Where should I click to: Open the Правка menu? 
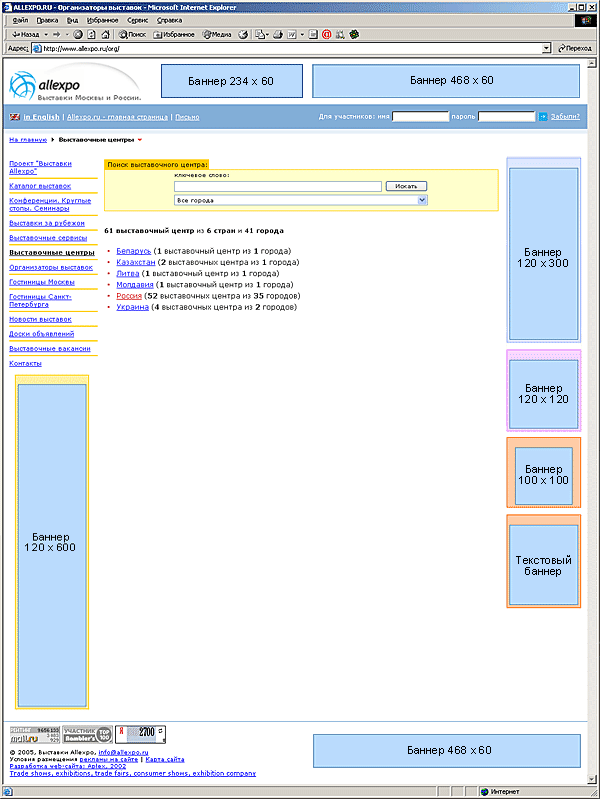[x=47, y=20]
